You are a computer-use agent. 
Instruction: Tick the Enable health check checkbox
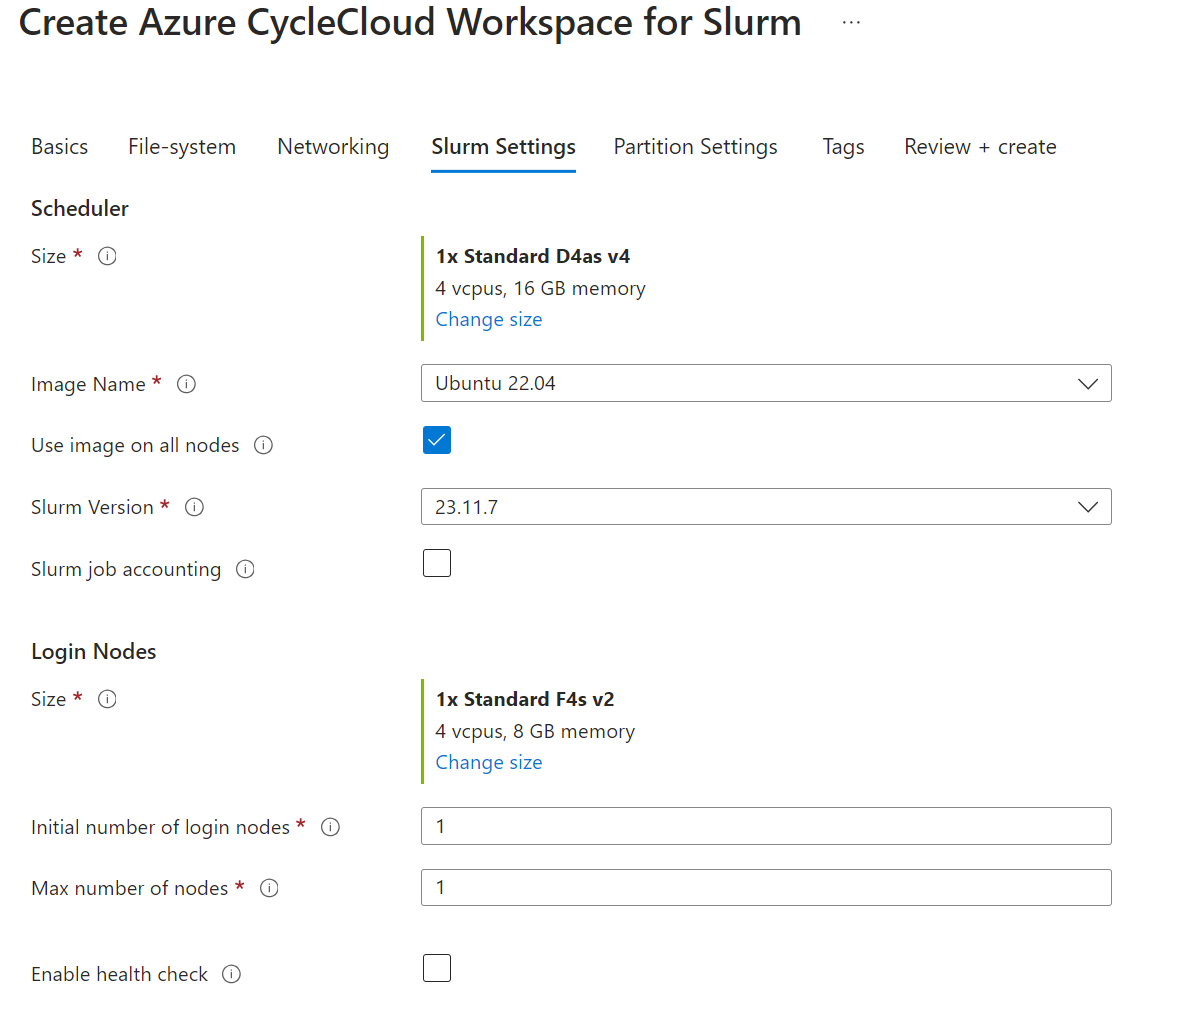[x=437, y=968]
